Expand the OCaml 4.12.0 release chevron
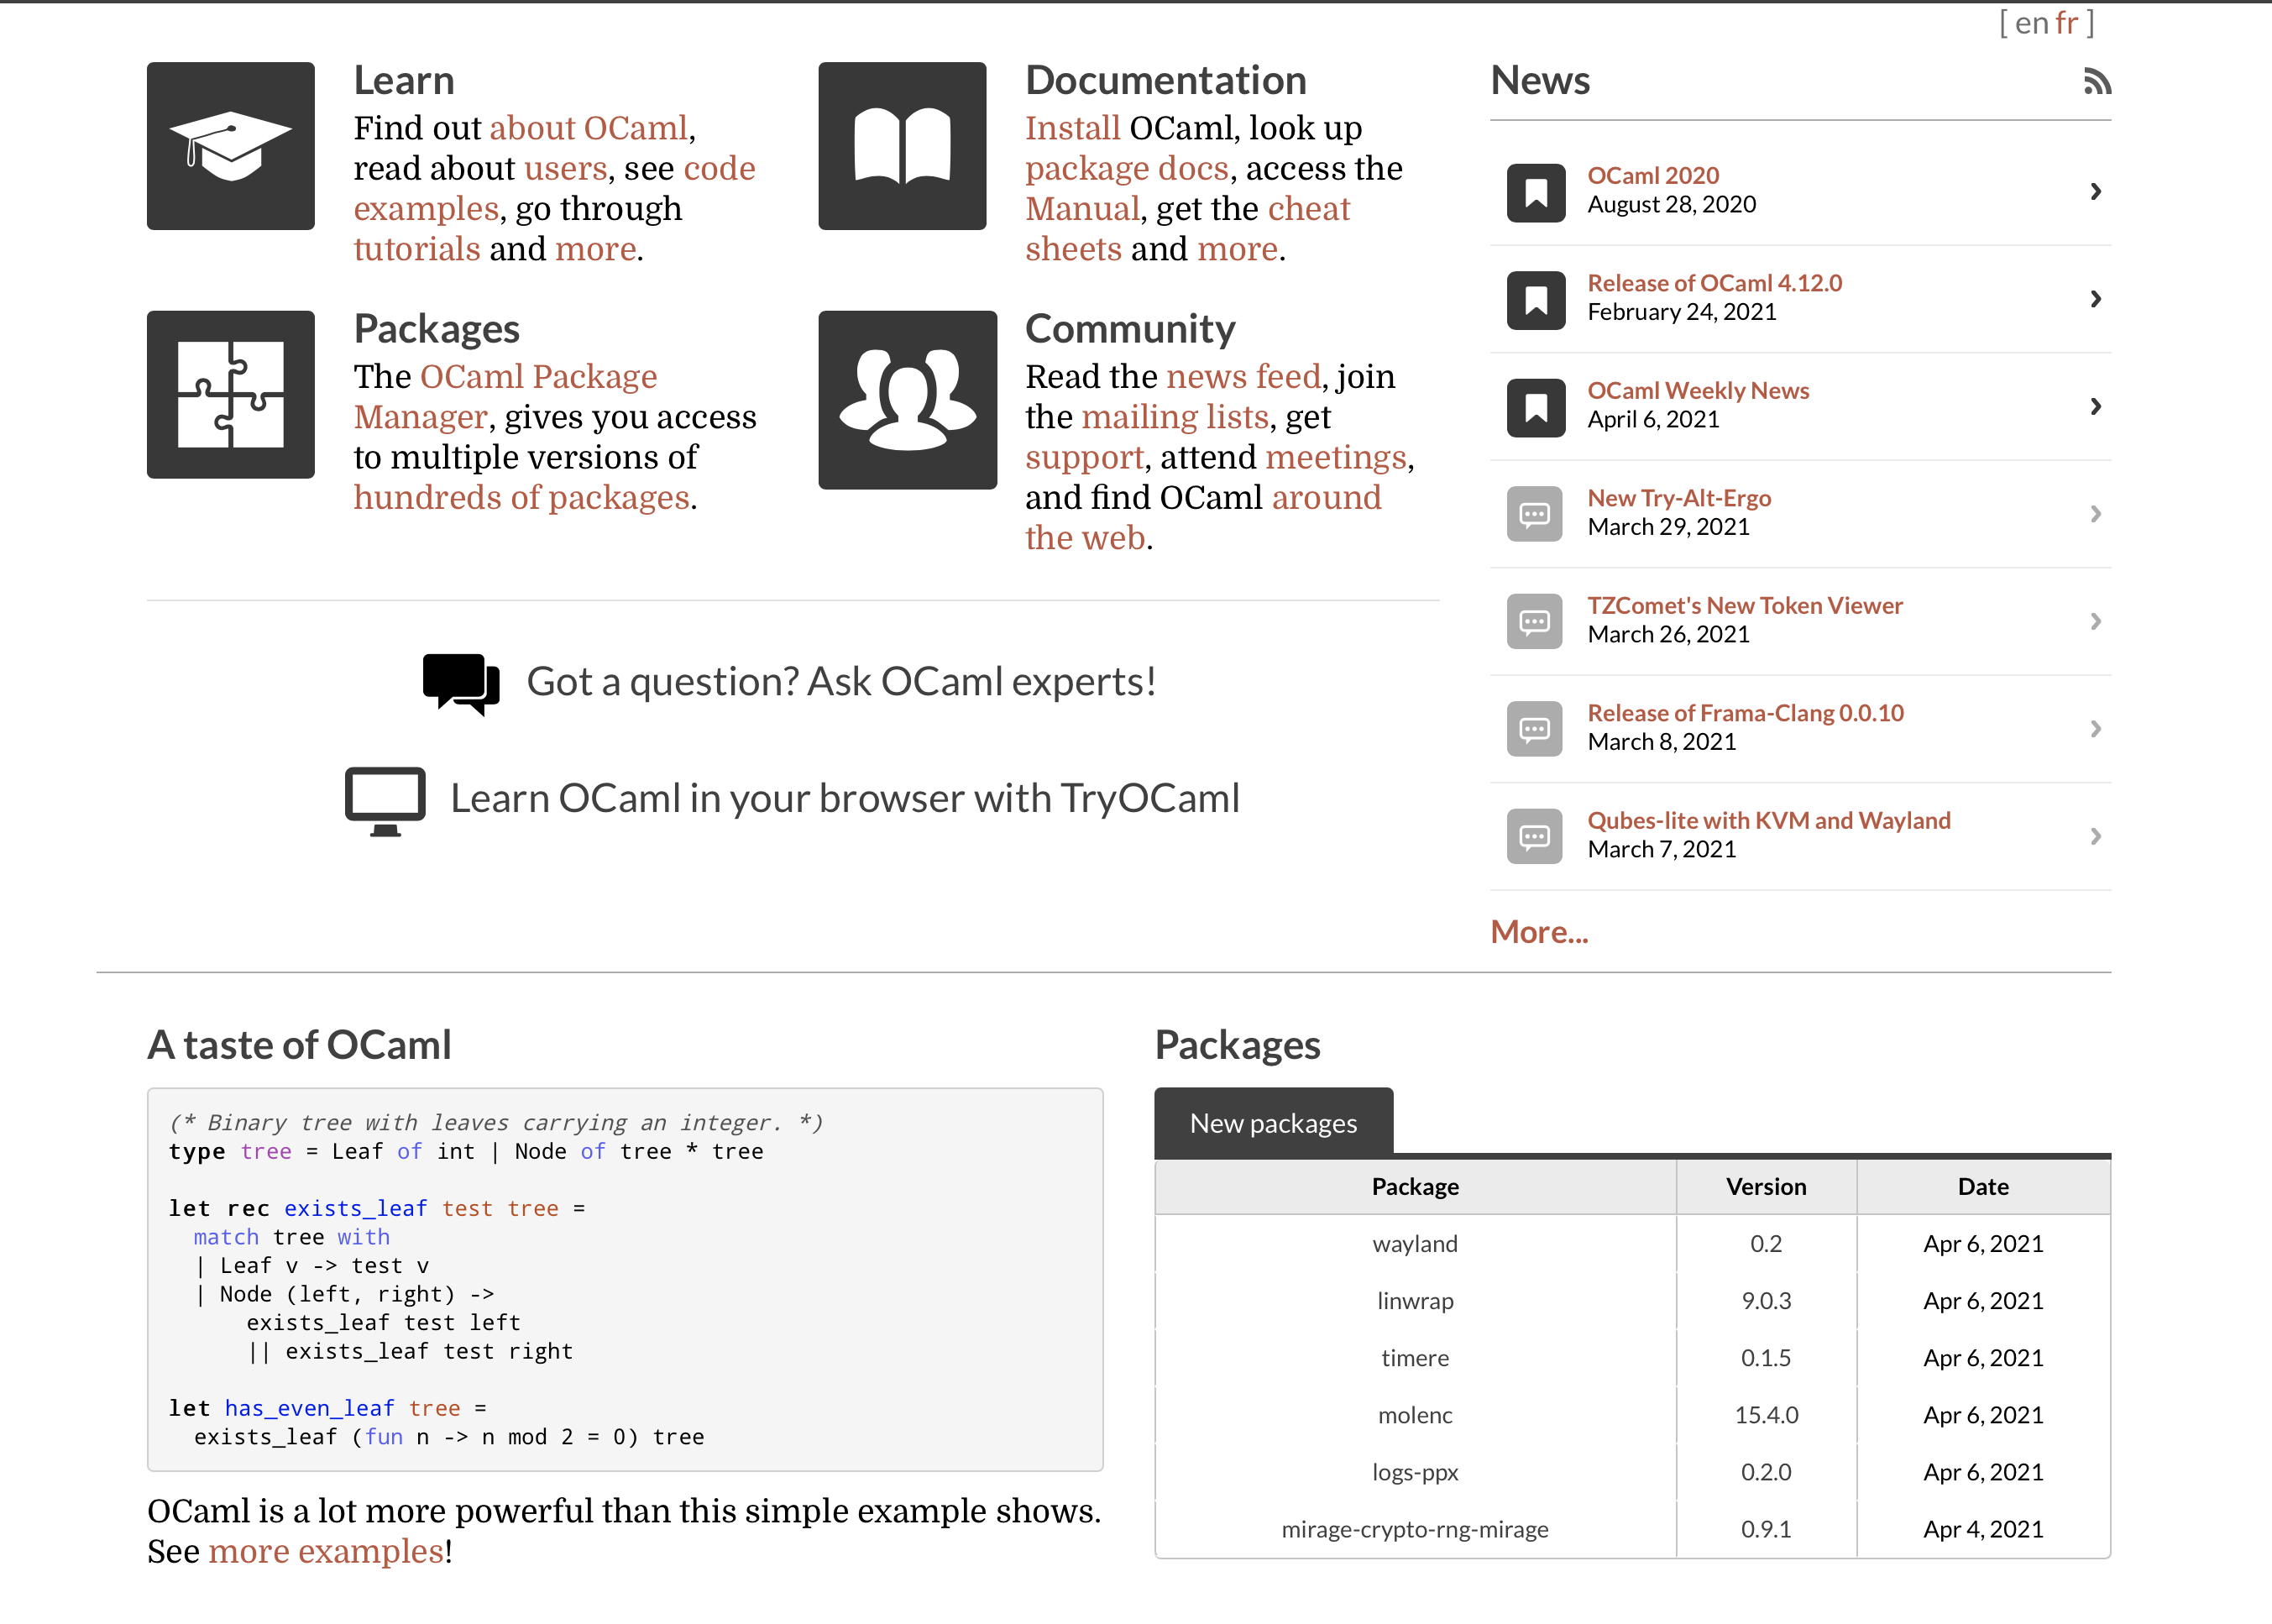This screenshot has width=2272, height=1624. pos(2096,298)
